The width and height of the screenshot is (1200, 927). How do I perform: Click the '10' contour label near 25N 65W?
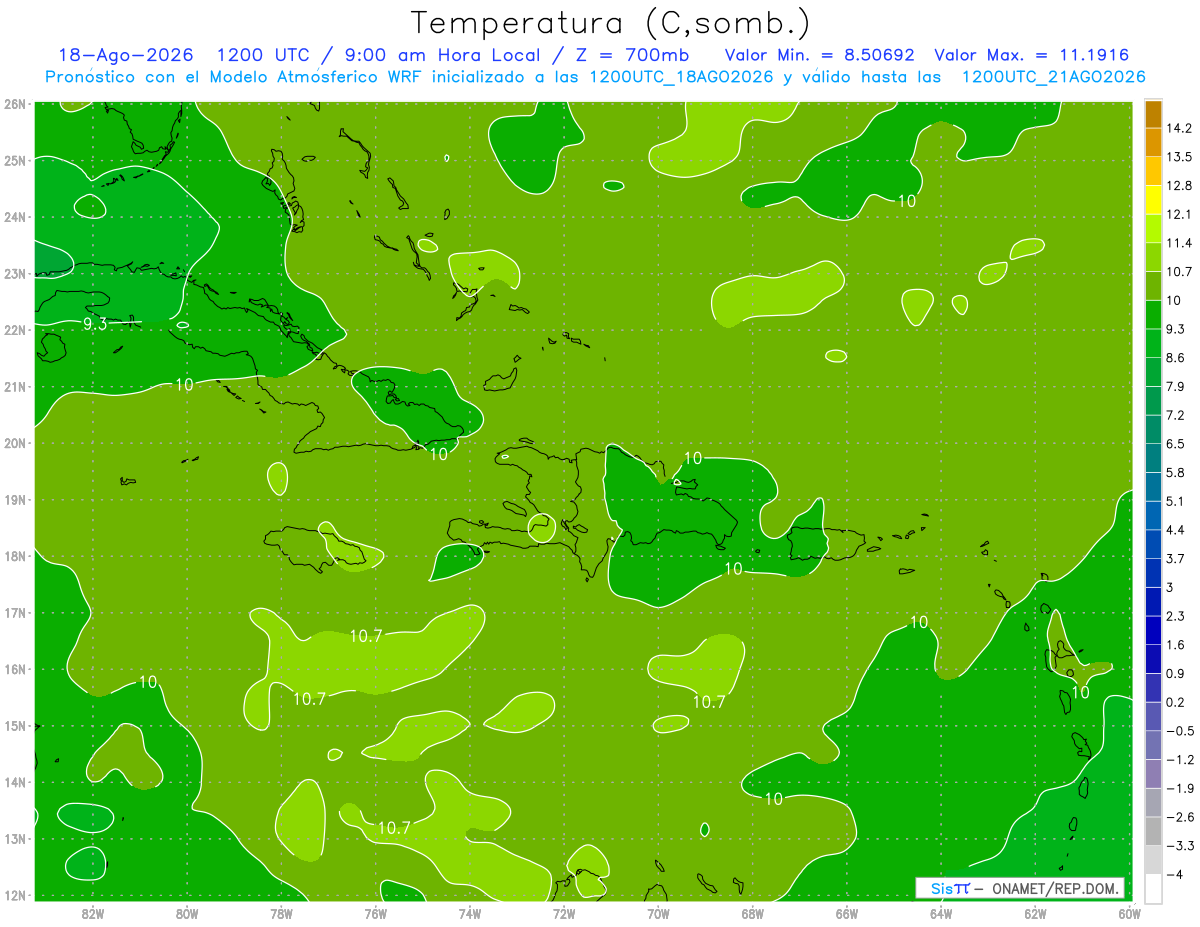pos(906,201)
